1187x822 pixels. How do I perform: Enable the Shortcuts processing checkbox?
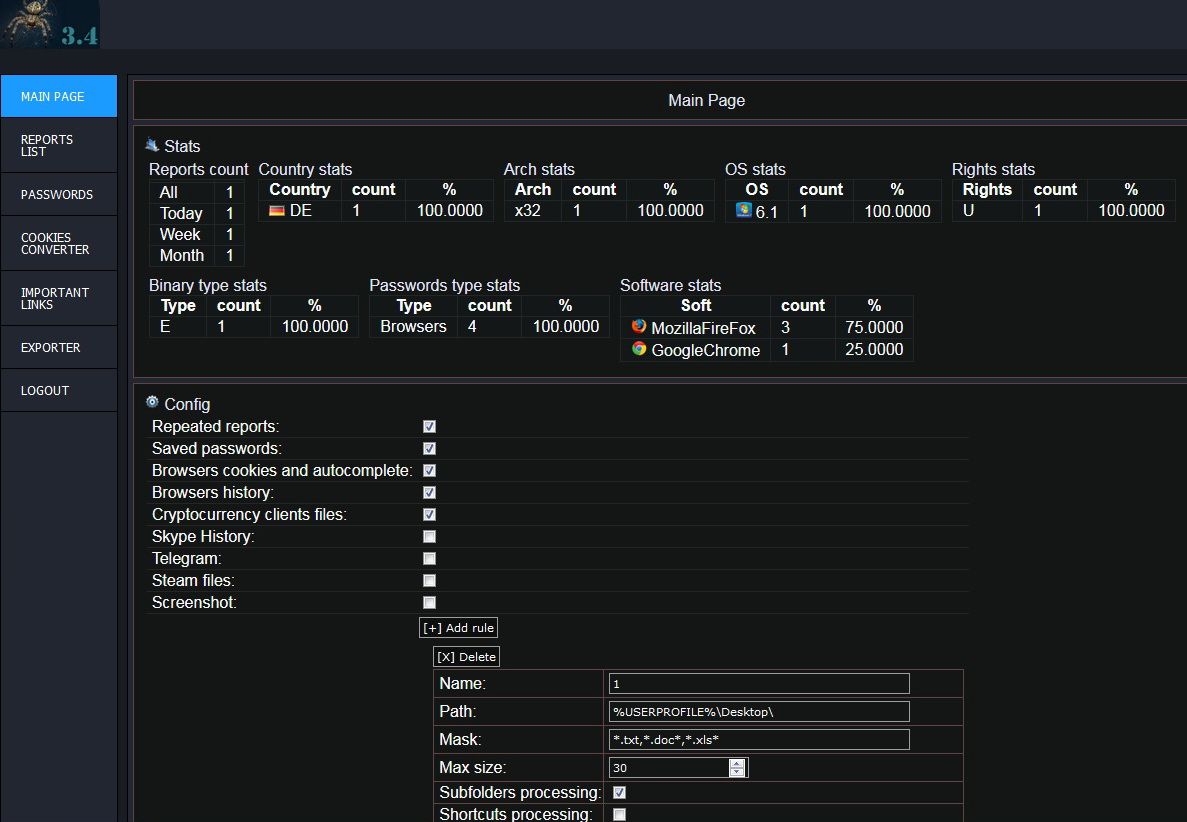click(619, 814)
